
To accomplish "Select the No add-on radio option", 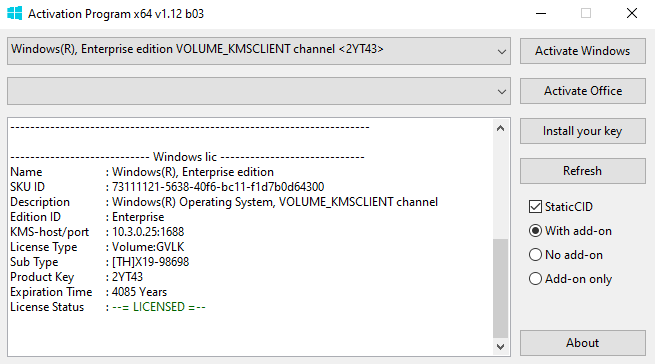I will coord(535,255).
